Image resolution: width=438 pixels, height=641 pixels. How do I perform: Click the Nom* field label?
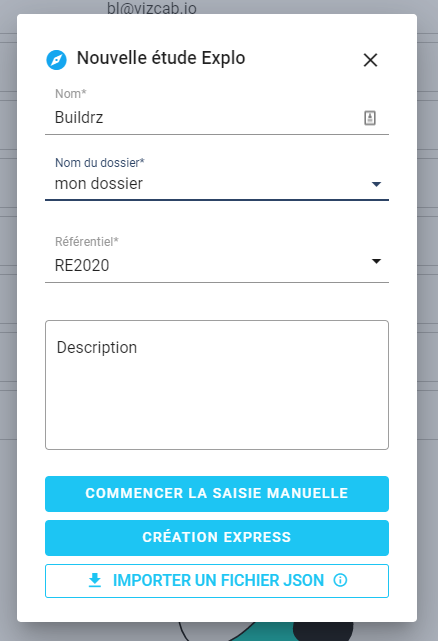71,94
